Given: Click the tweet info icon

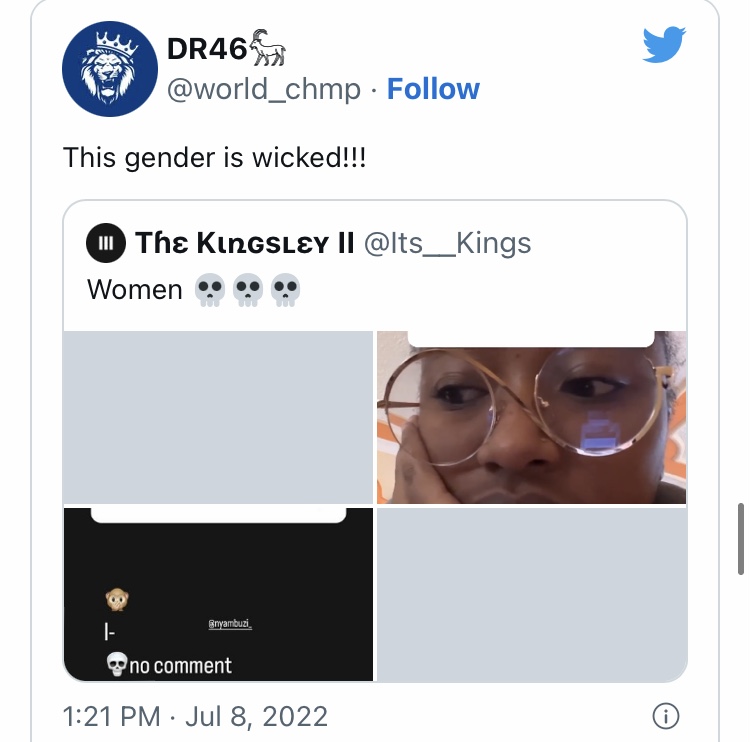Looking at the screenshot, I should [x=665, y=716].
